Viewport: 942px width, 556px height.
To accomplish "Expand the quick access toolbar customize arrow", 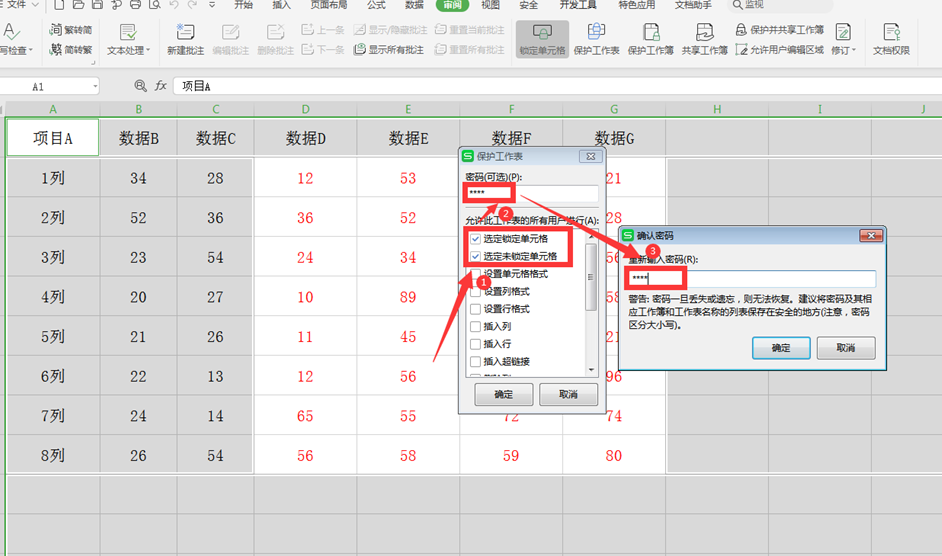I will tap(212, 5).
